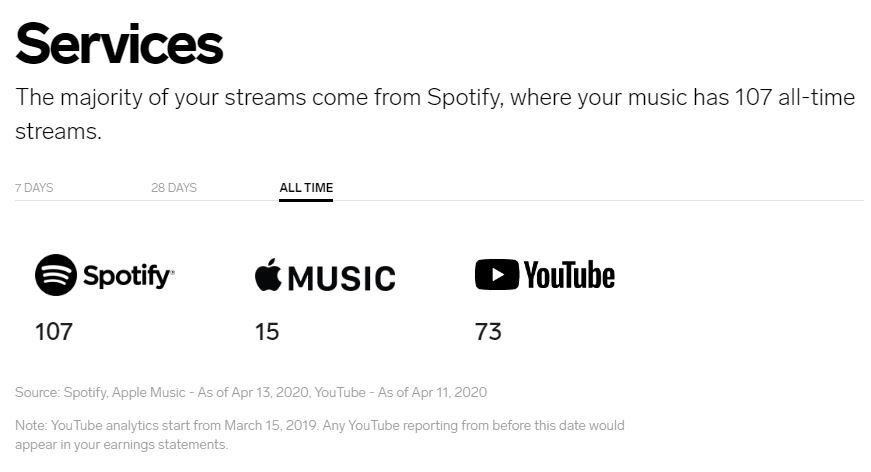The width and height of the screenshot is (871, 472).
Task: Click the Apple logo icon
Action: pos(268,275)
